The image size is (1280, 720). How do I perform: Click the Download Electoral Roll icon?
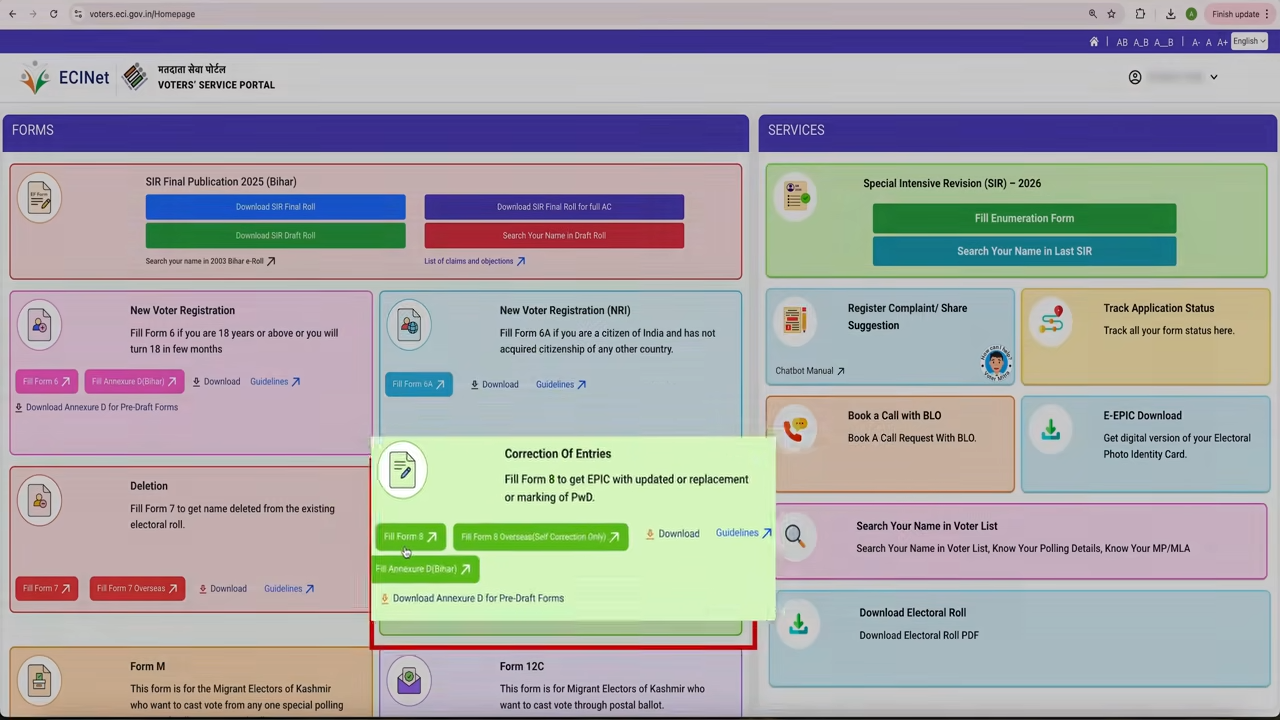[798, 624]
